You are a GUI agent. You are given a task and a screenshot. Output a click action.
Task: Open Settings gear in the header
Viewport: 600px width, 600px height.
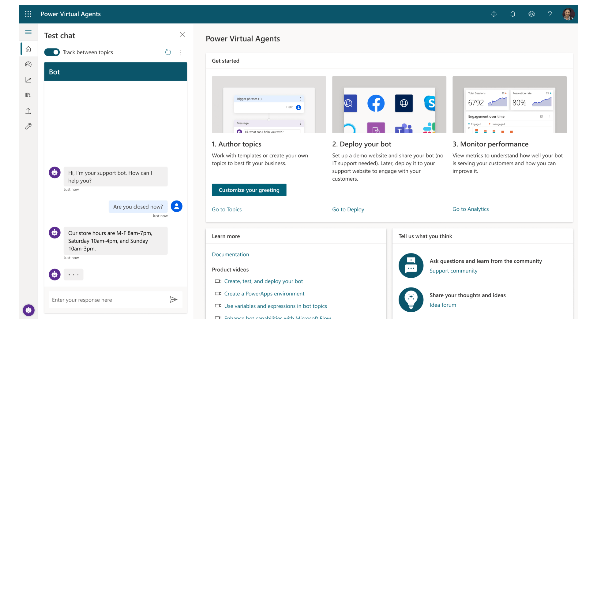coord(532,14)
